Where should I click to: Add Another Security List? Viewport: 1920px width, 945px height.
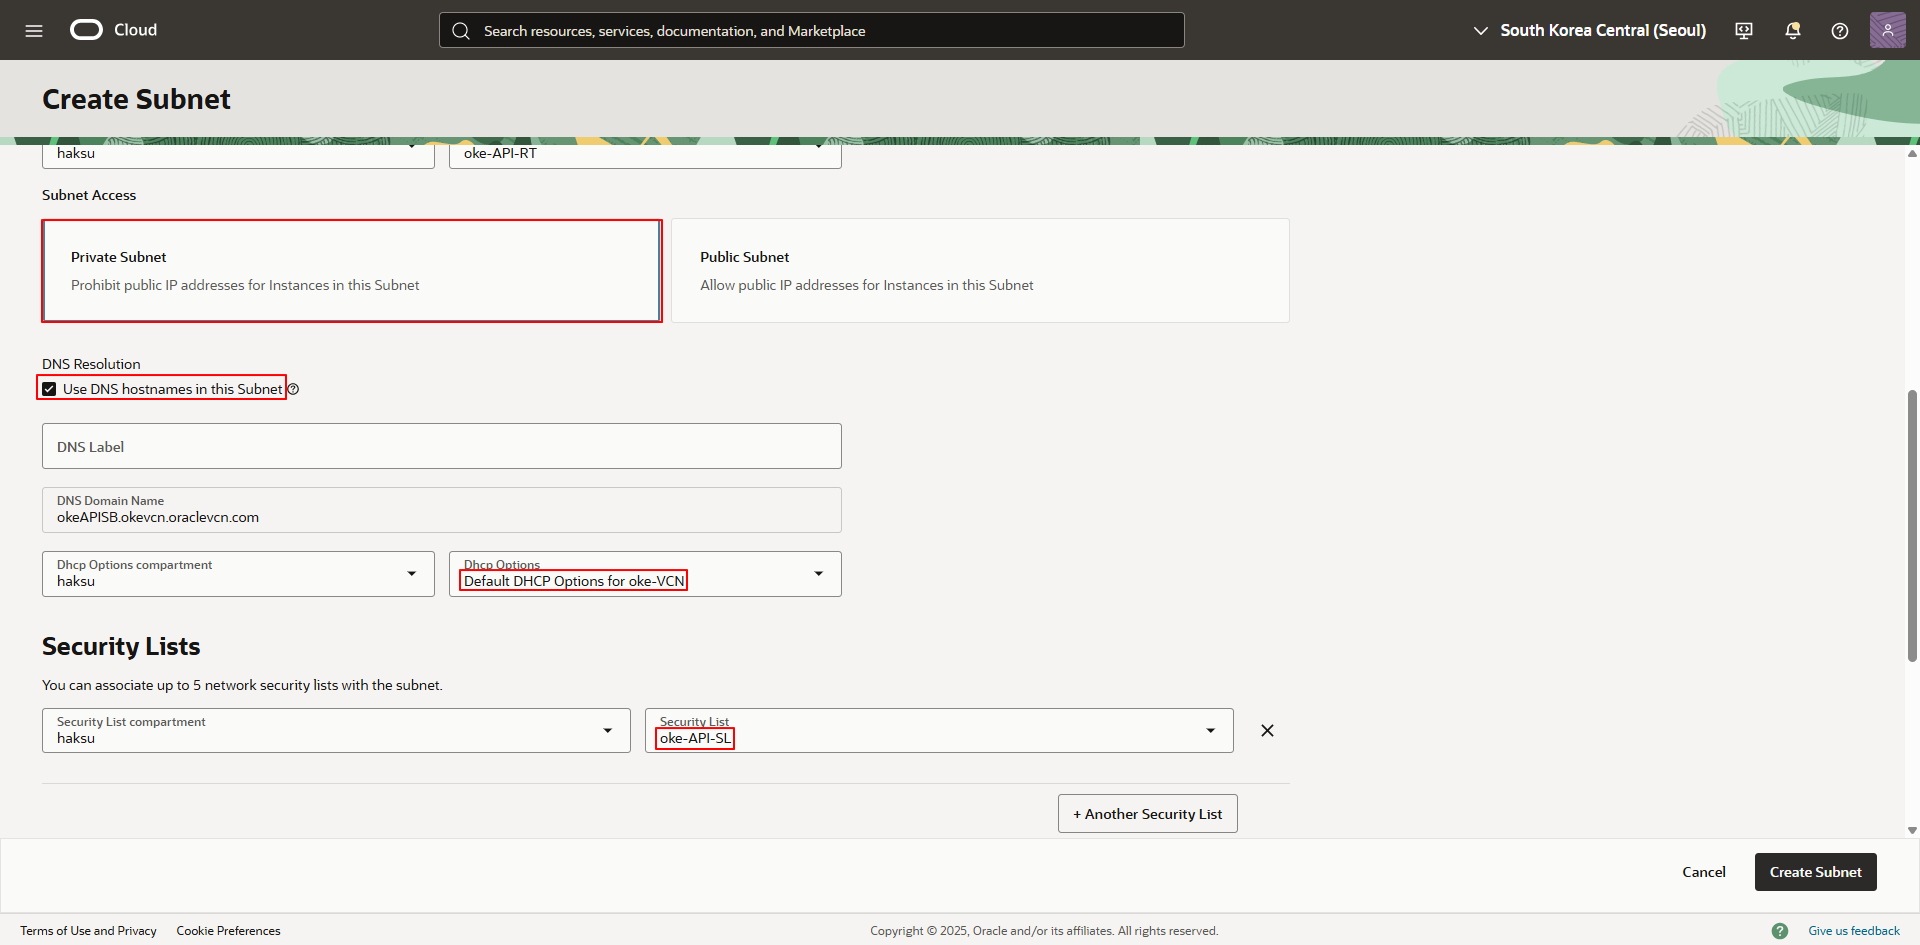1147,814
